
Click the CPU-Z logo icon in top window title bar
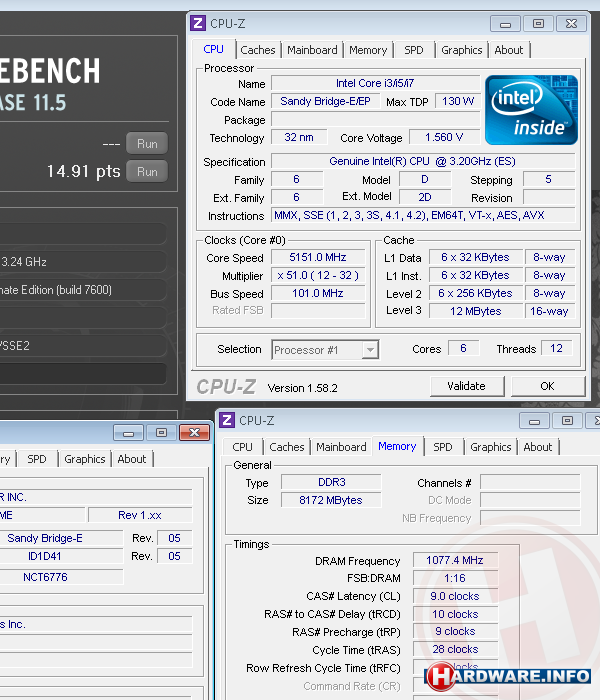tap(198, 23)
